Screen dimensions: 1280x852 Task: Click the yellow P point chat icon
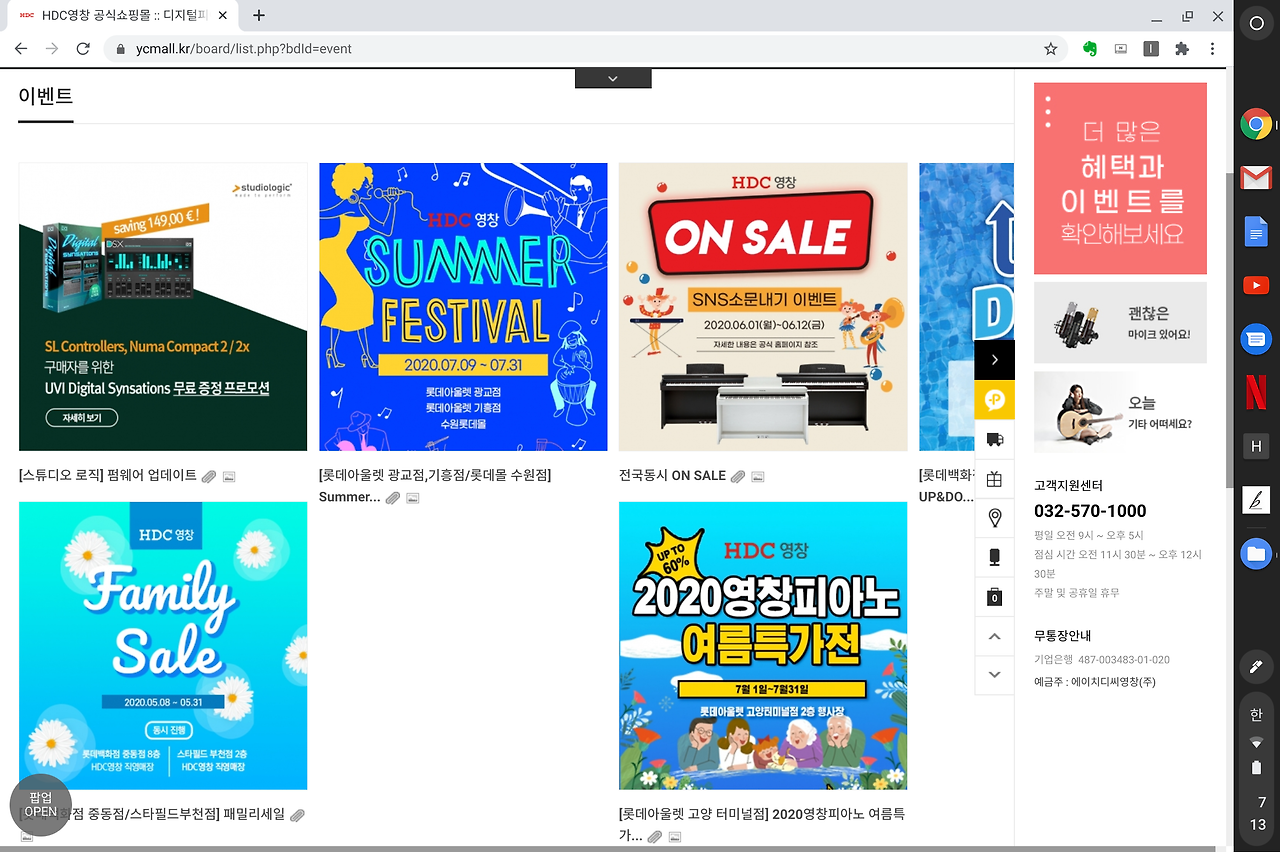[x=994, y=400]
